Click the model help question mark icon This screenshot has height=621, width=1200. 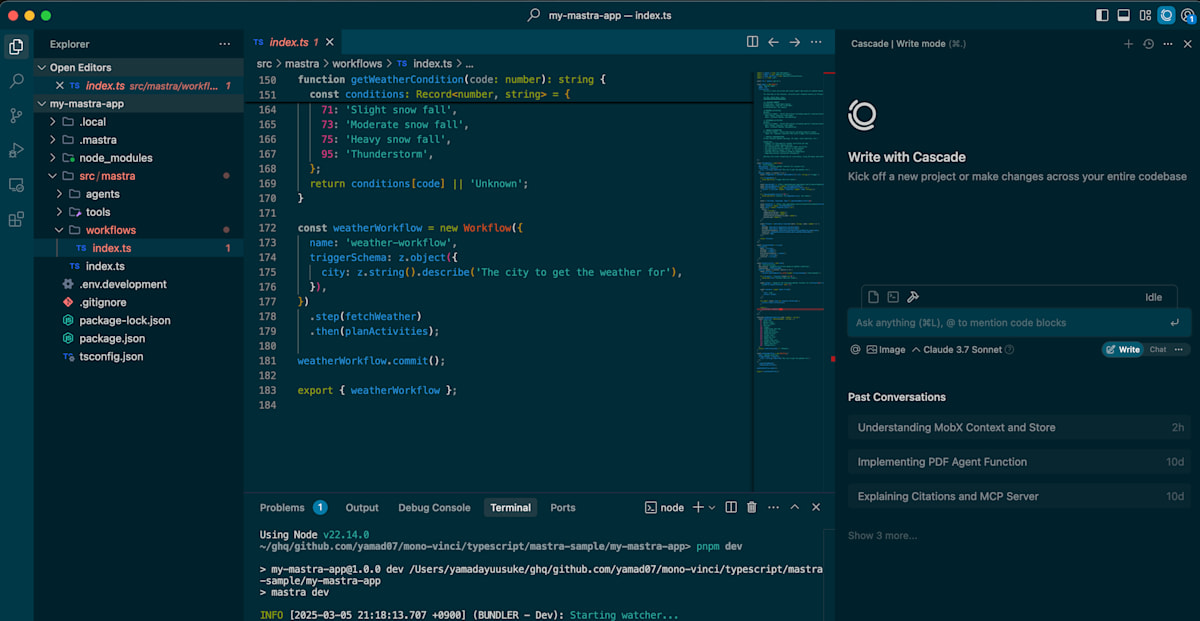1009,350
